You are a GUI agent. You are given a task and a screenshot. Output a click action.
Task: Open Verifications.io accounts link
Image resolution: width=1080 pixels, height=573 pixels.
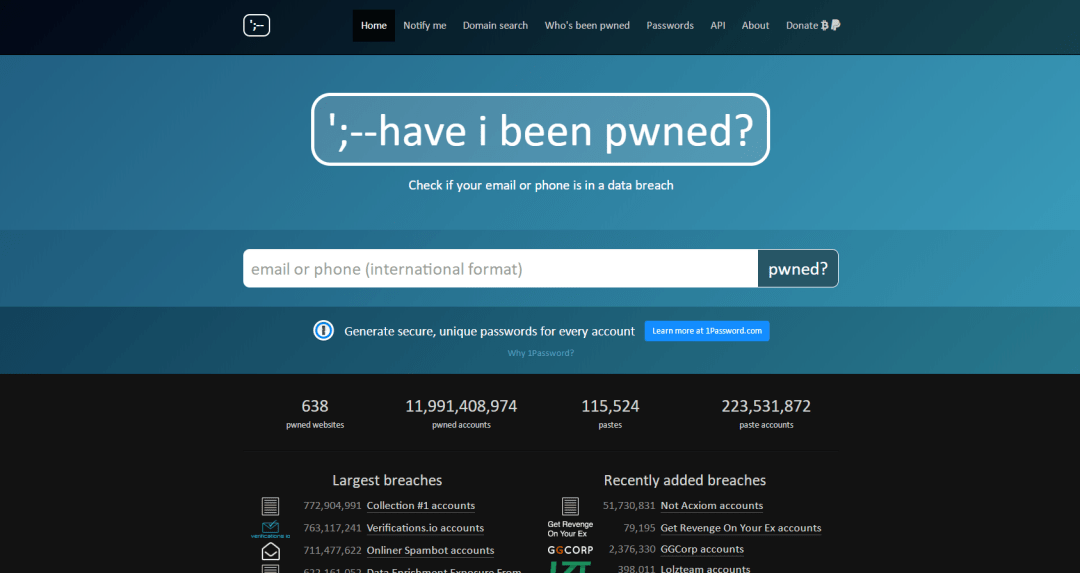coord(425,528)
